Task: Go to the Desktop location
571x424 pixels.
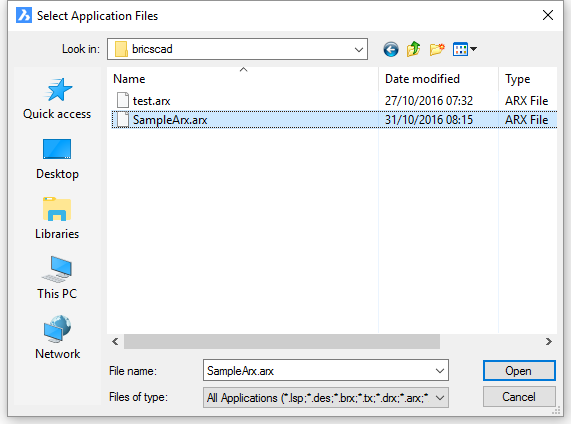Action: tap(57, 159)
